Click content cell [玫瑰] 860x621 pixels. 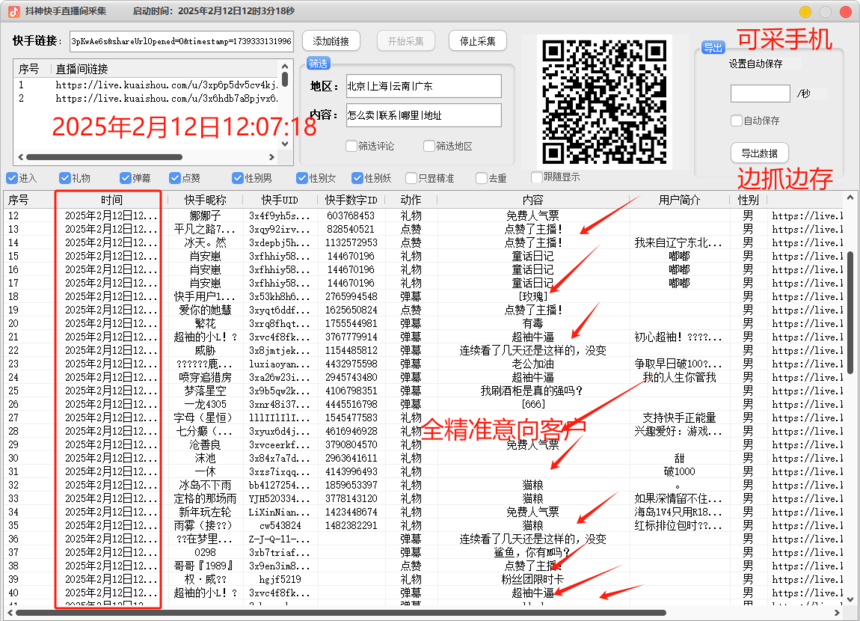point(533,296)
